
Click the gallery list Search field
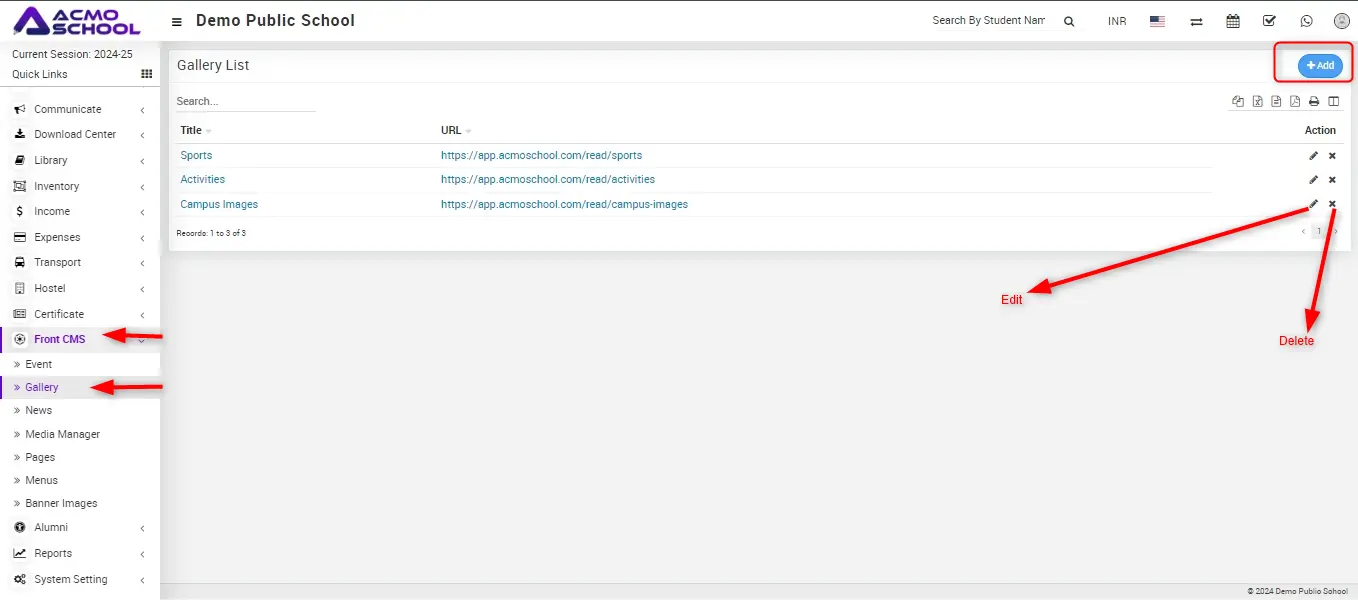(x=245, y=101)
